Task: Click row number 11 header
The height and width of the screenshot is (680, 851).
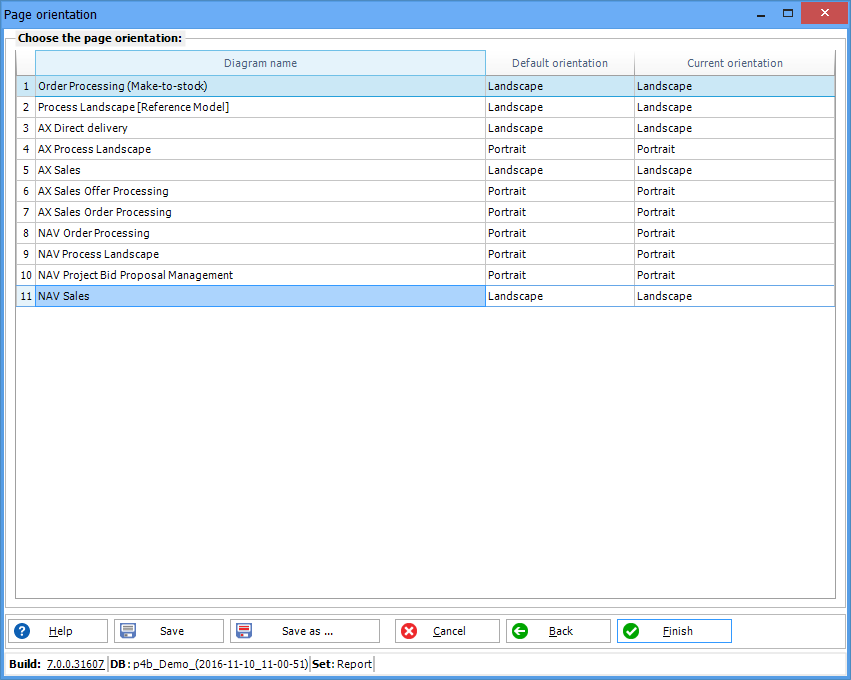Action: (26, 296)
